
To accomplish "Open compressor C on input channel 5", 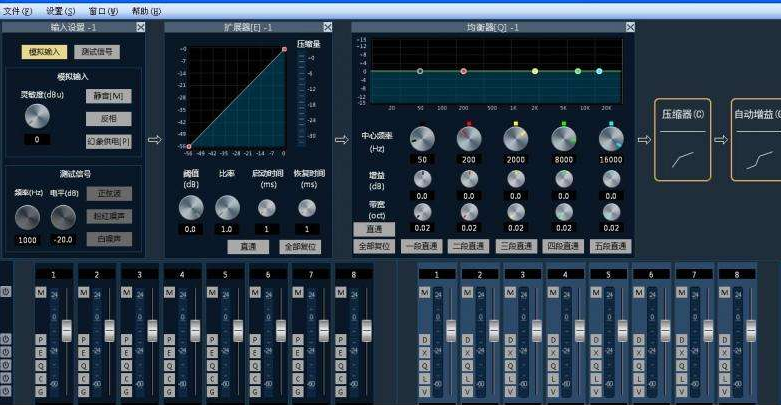I will [212, 379].
